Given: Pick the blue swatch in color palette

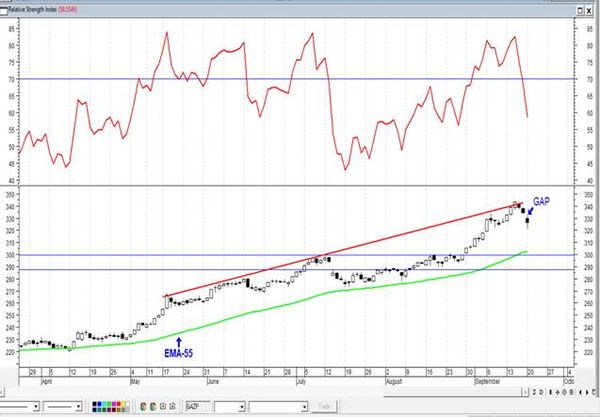Looking at the screenshot, I should (100, 404).
